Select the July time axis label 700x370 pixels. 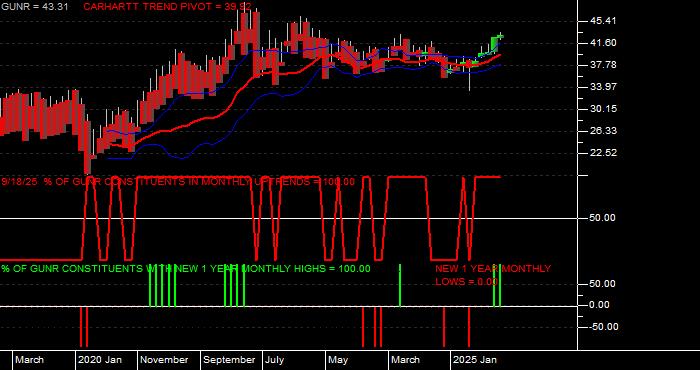(275, 360)
